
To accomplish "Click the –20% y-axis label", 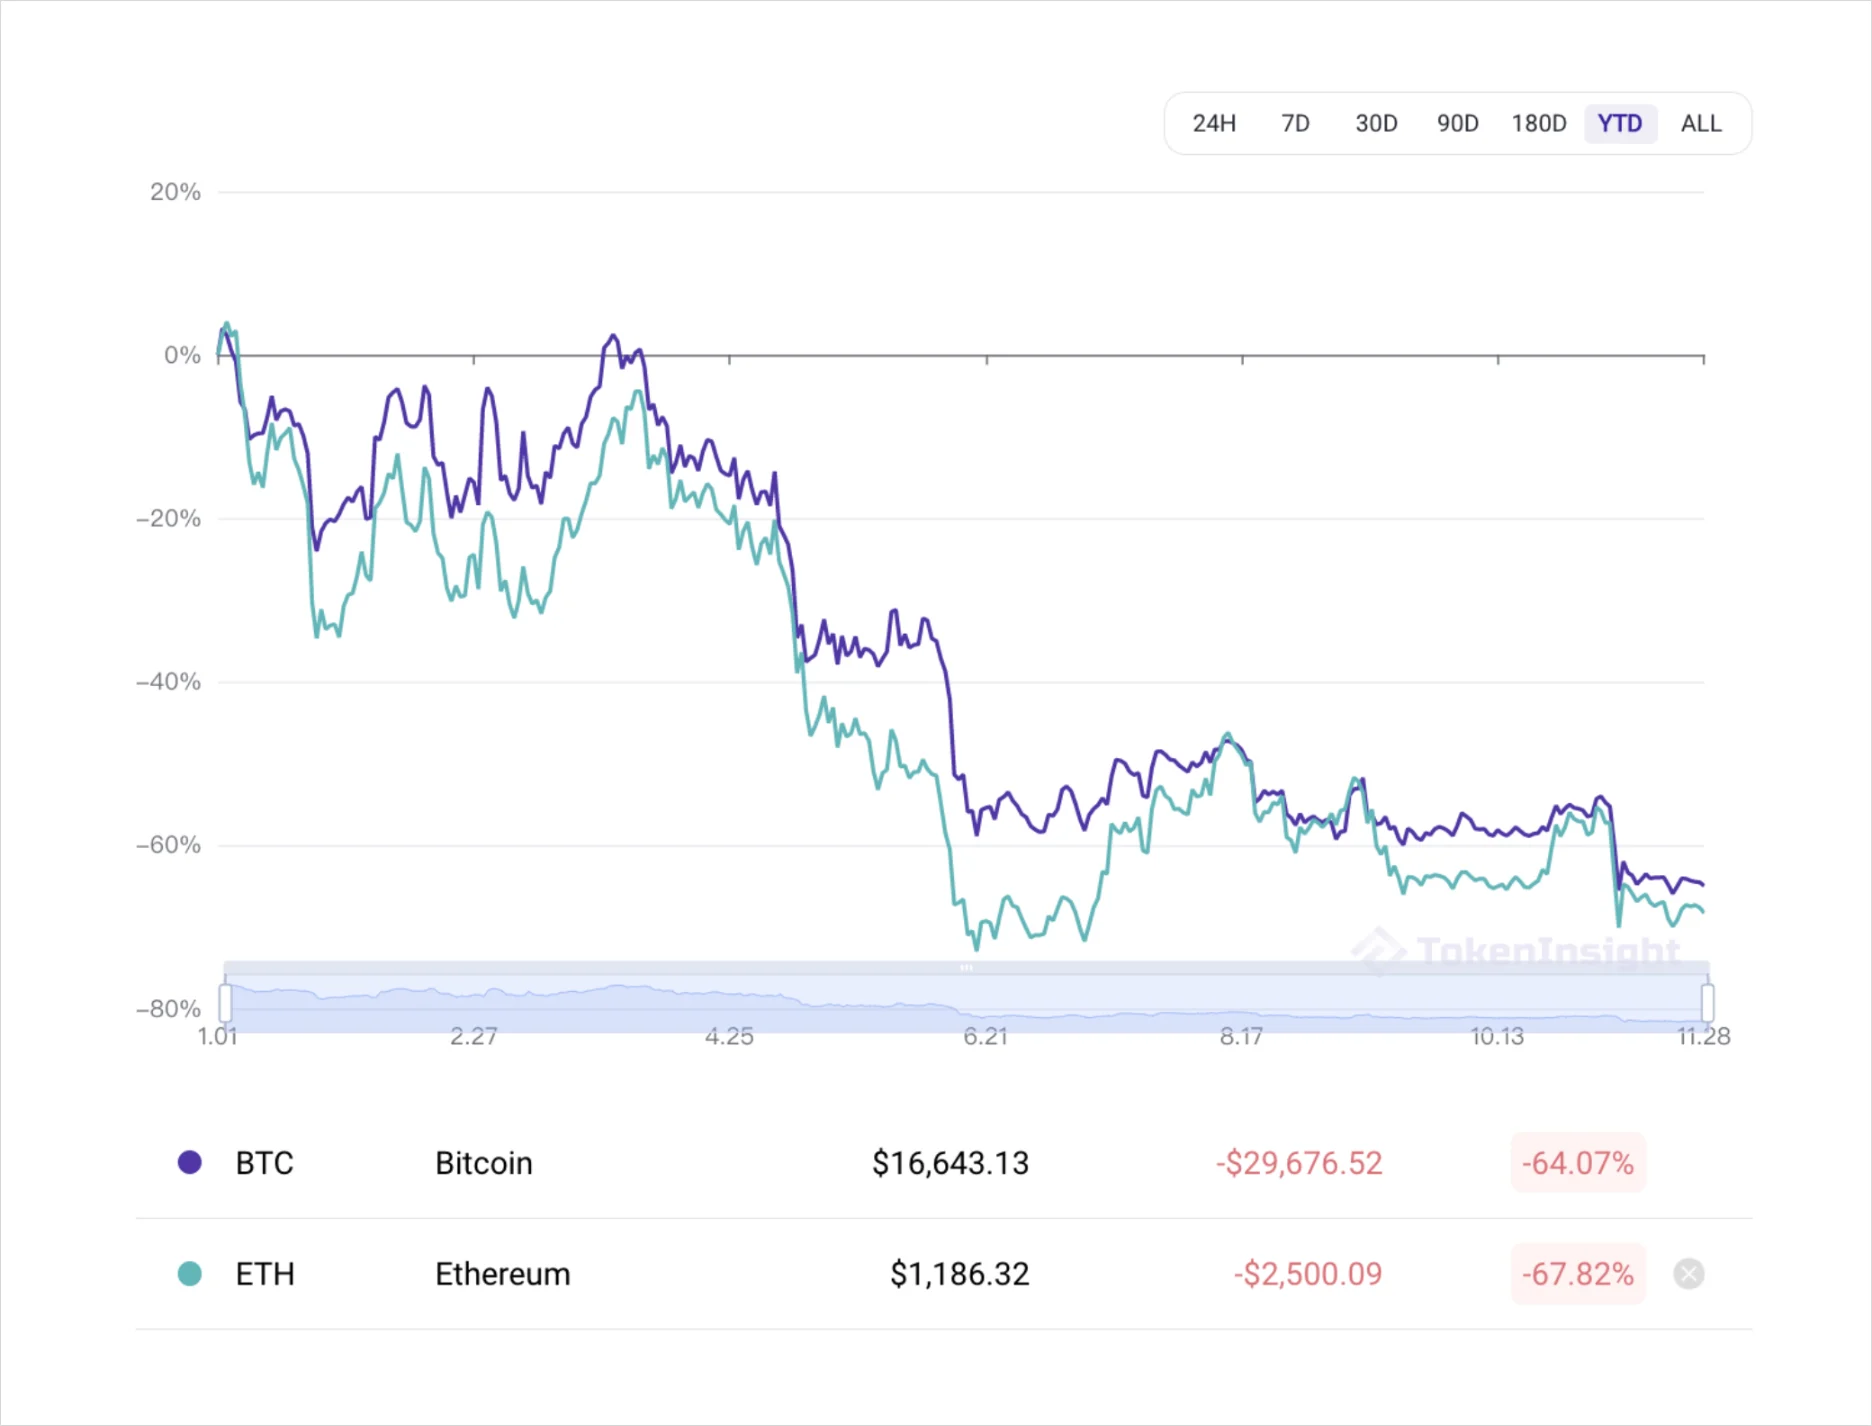I will click(169, 518).
